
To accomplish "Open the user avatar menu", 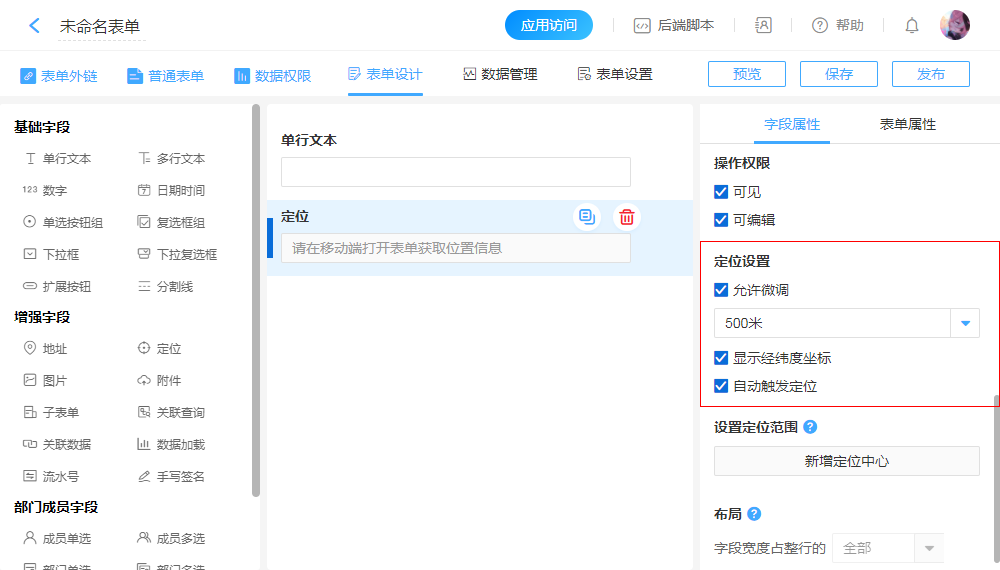I will tap(954, 26).
